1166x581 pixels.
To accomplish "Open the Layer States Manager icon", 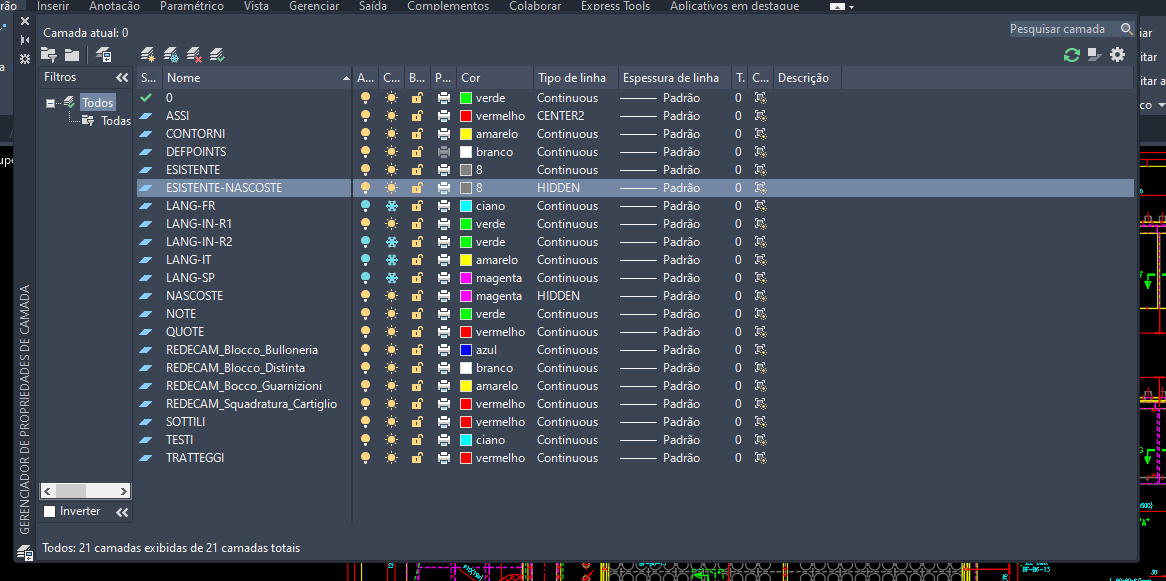I will click(103, 54).
